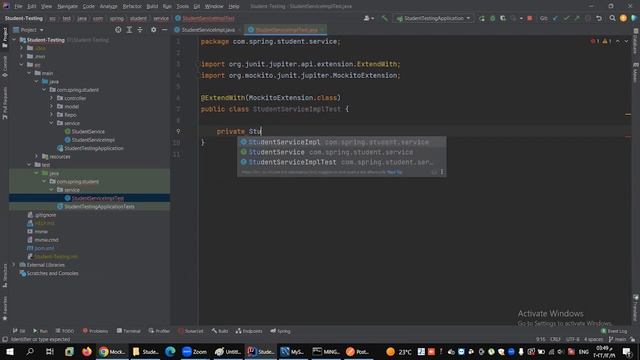Click the Chrome icon in Windows taskbar

(x=111, y=351)
